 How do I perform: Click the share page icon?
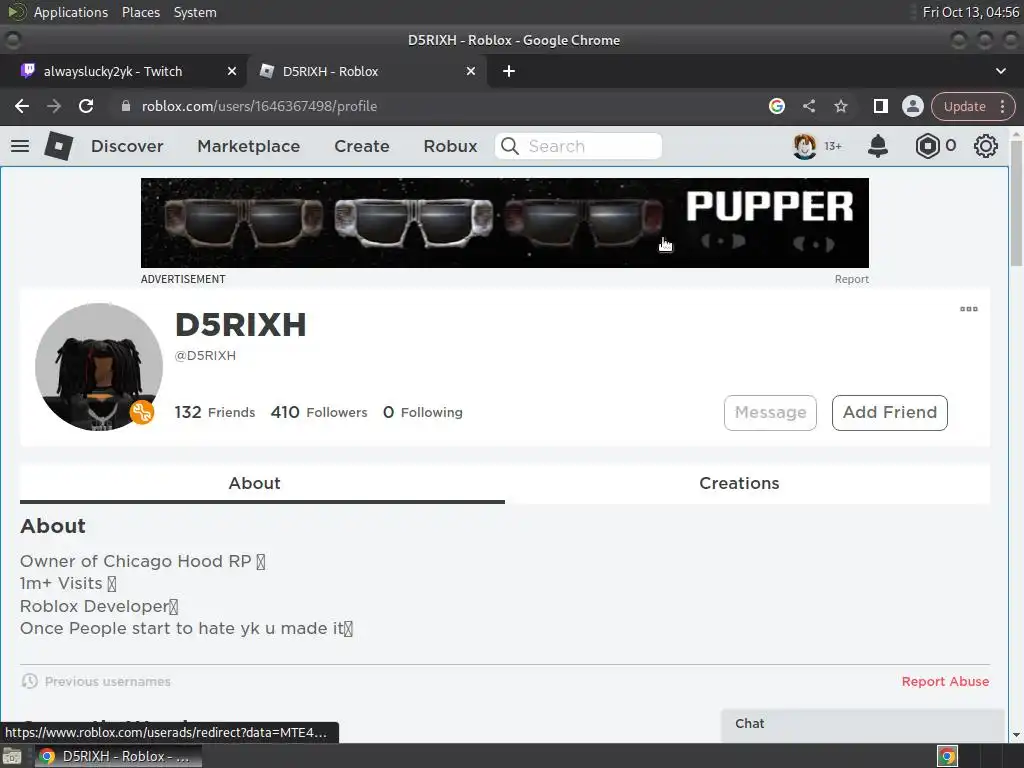pos(808,106)
